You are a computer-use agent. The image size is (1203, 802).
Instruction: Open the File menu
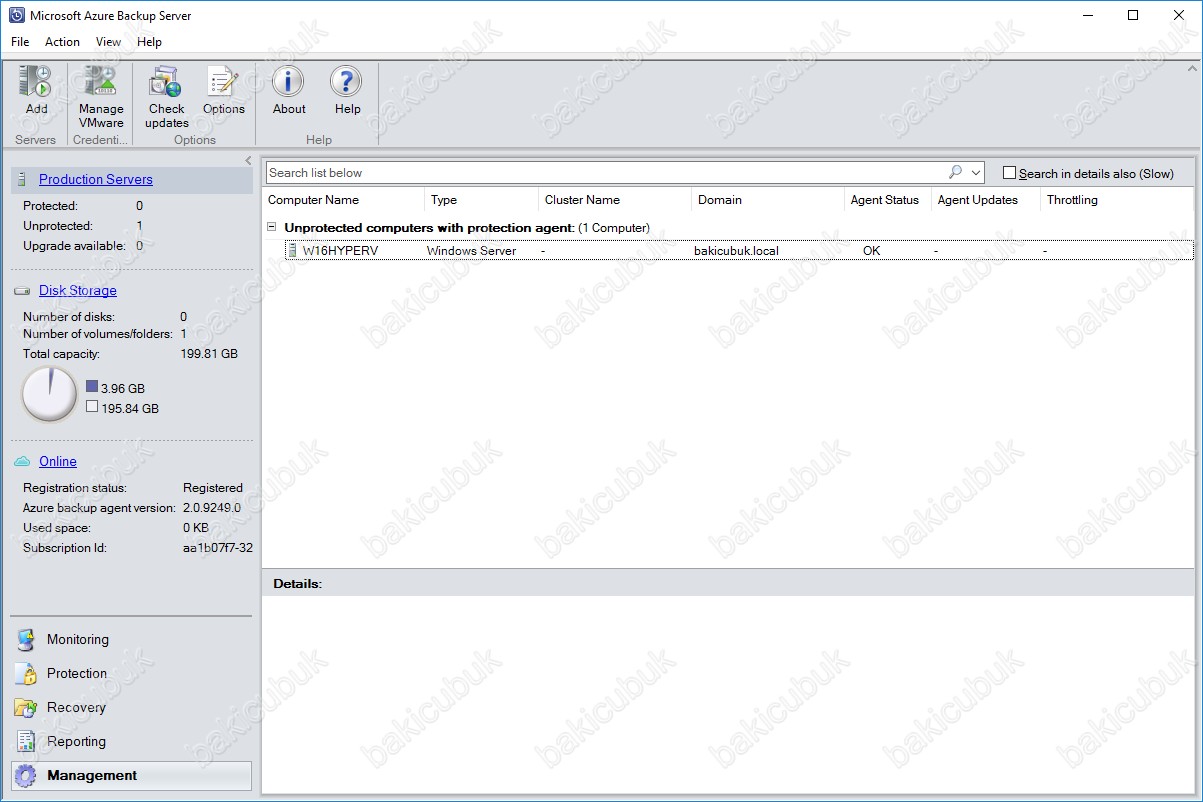(x=20, y=42)
